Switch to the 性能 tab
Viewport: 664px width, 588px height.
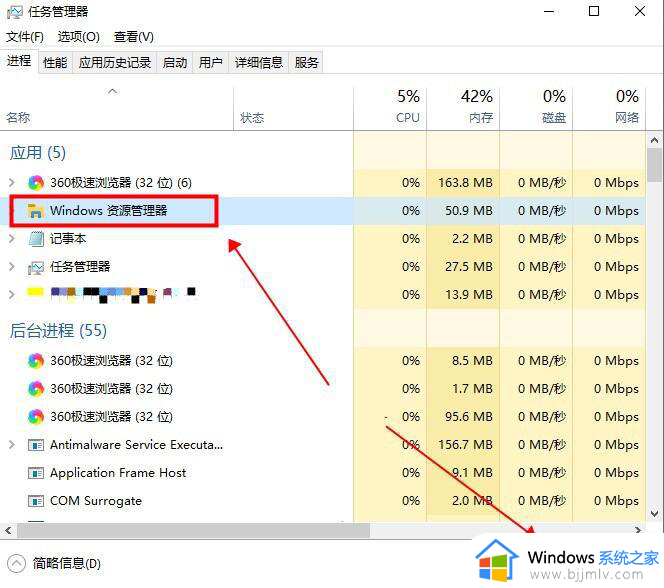55,63
